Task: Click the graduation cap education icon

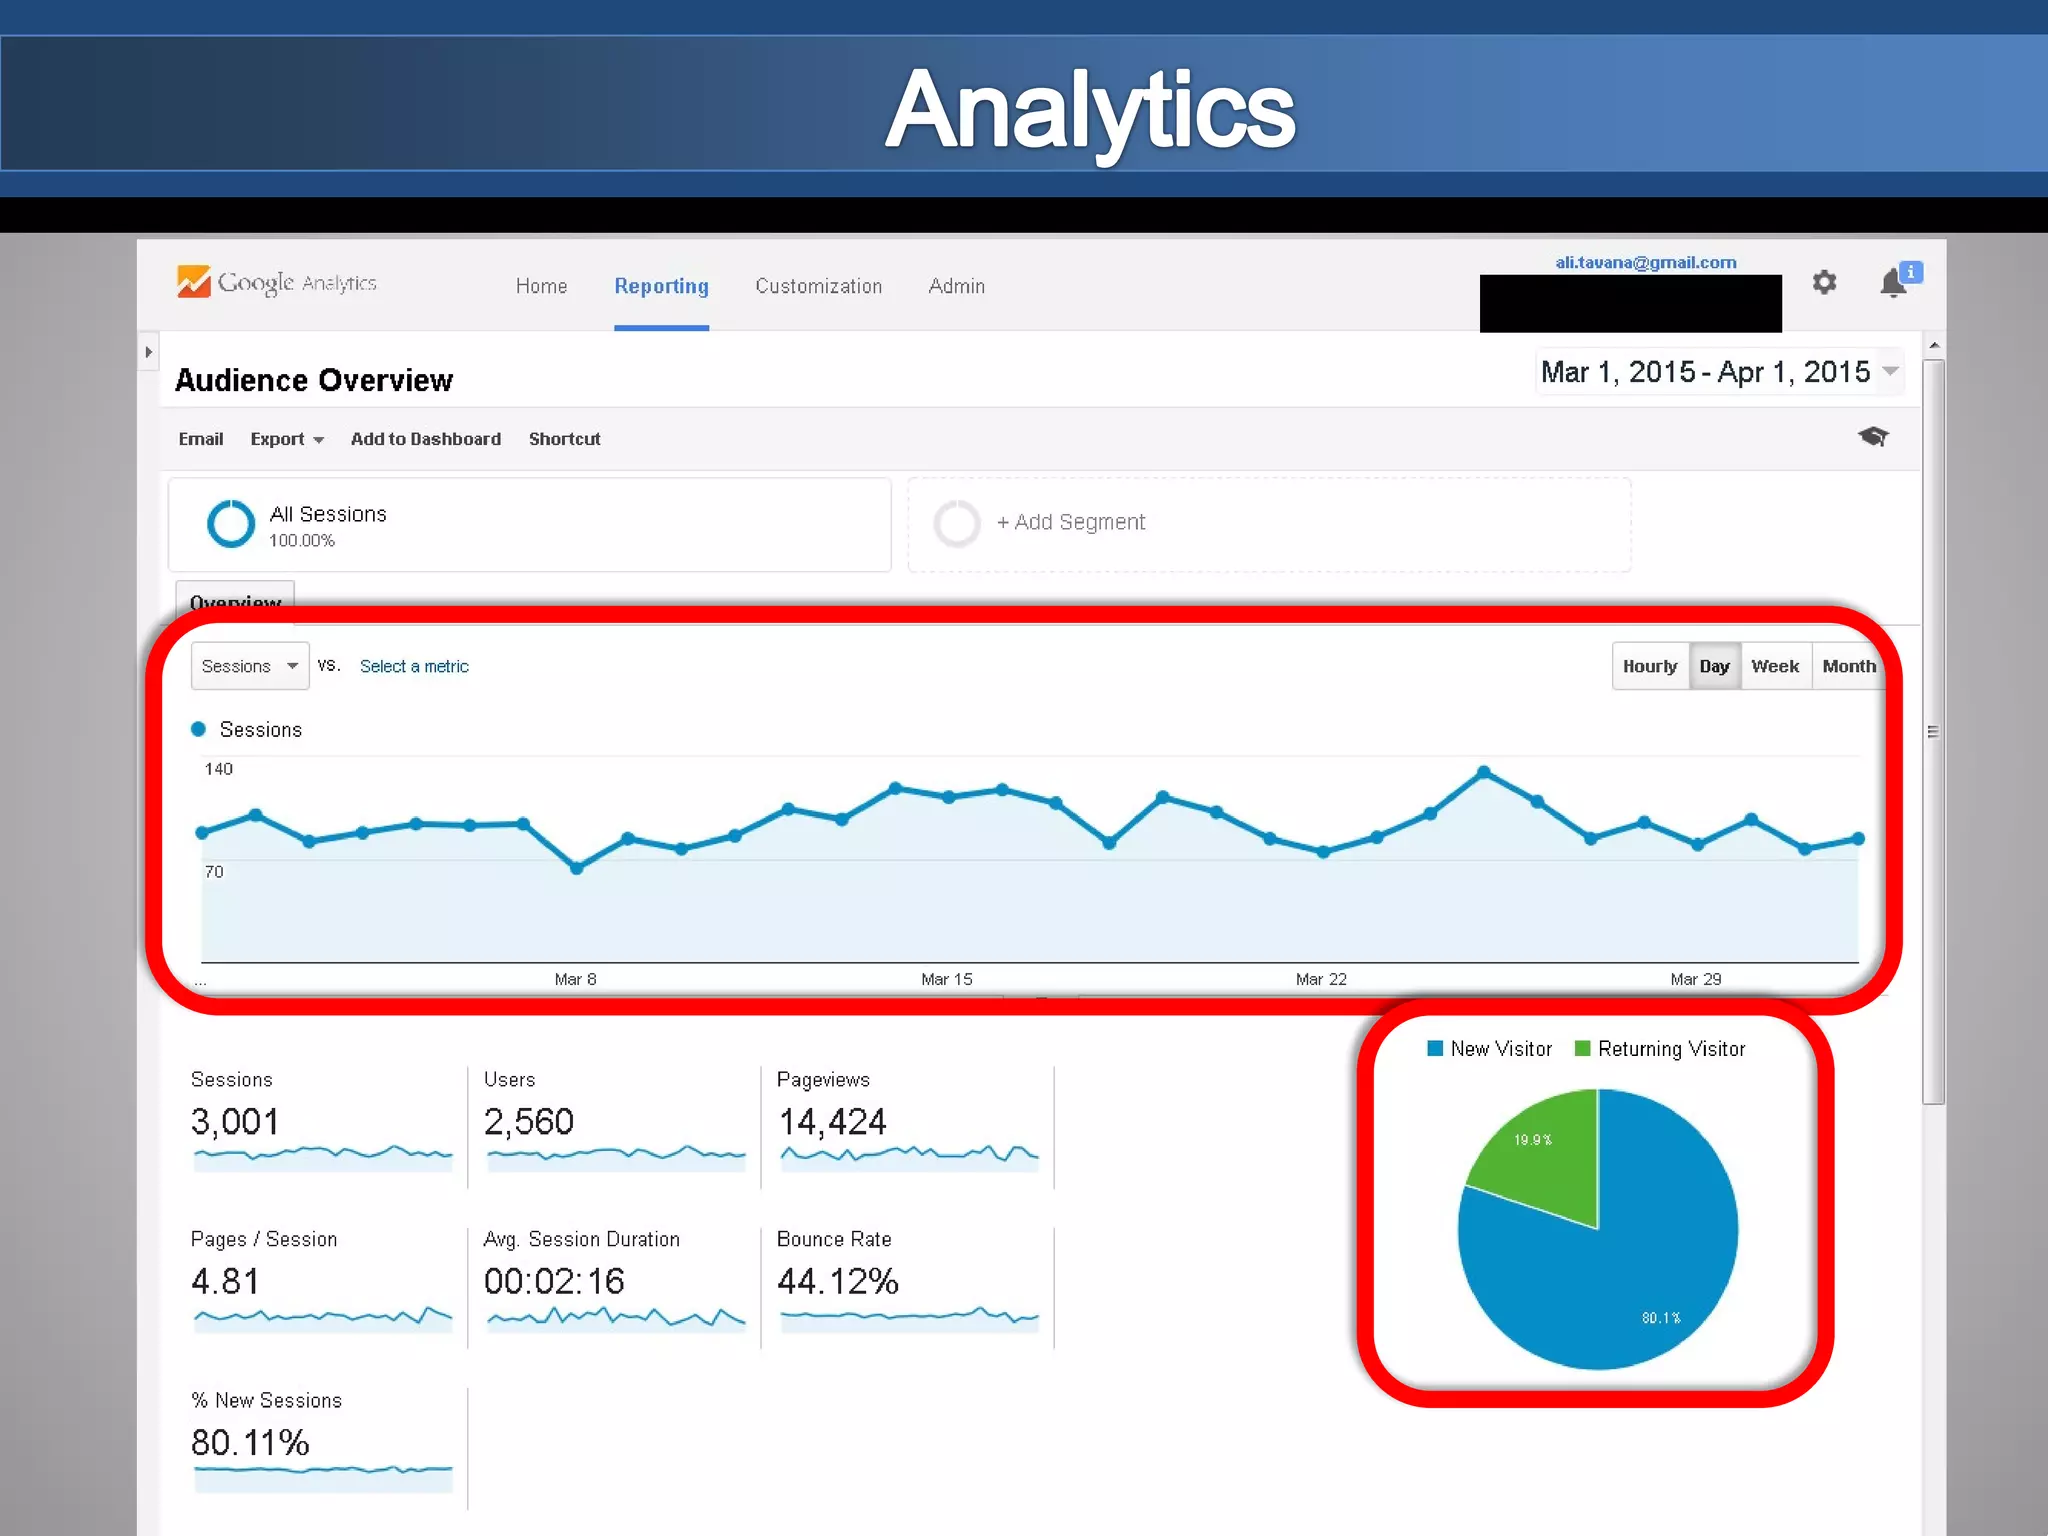Action: click(x=1872, y=437)
